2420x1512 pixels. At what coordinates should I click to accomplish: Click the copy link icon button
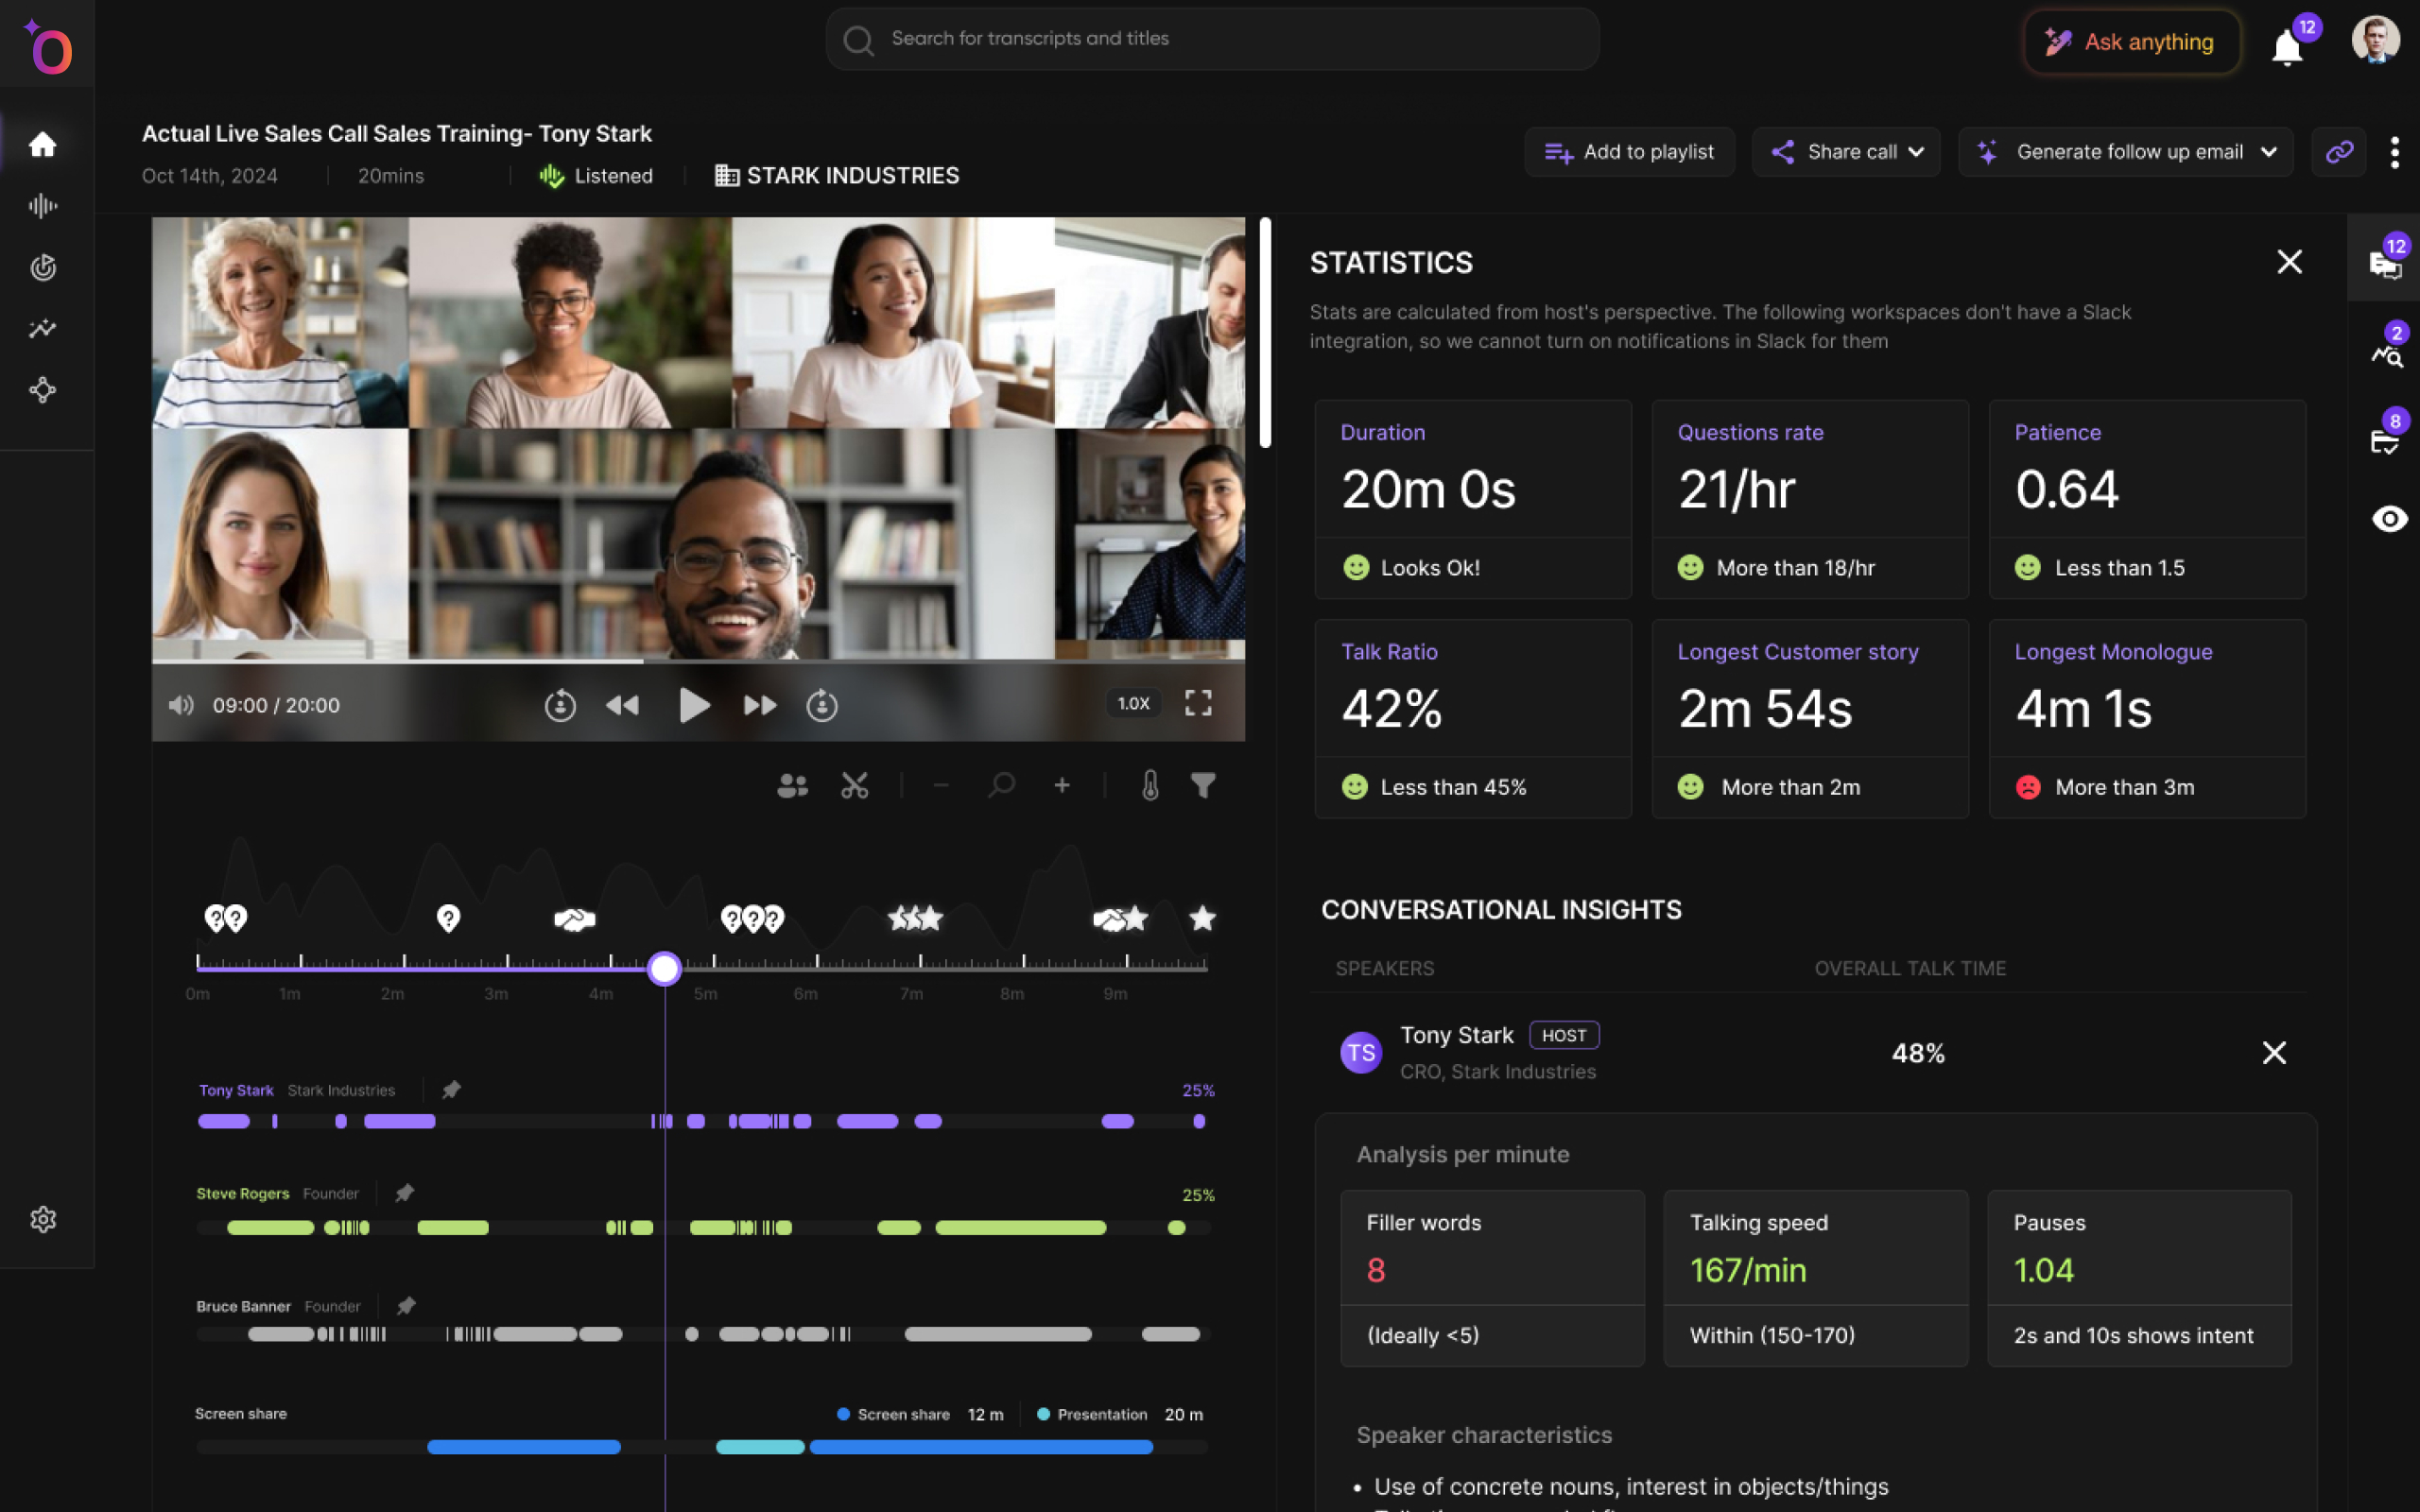click(2339, 152)
